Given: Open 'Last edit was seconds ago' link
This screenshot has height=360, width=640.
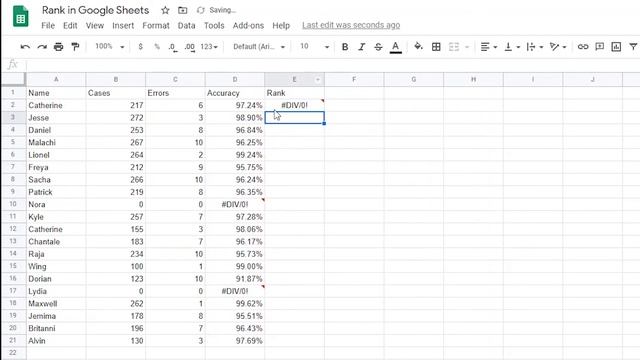Looking at the screenshot, I should pos(351,25).
